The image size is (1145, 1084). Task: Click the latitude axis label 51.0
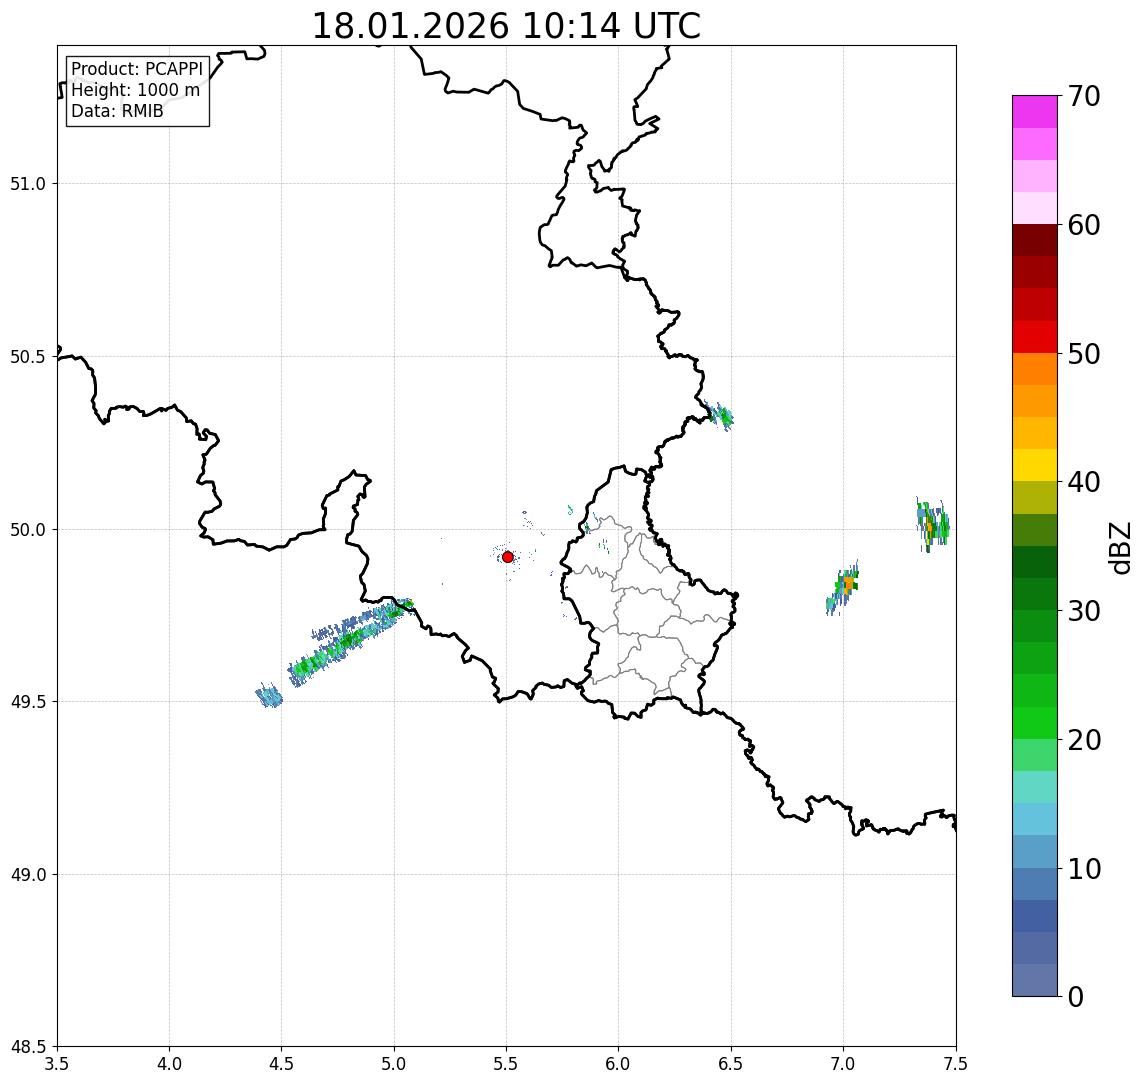tap(28, 184)
